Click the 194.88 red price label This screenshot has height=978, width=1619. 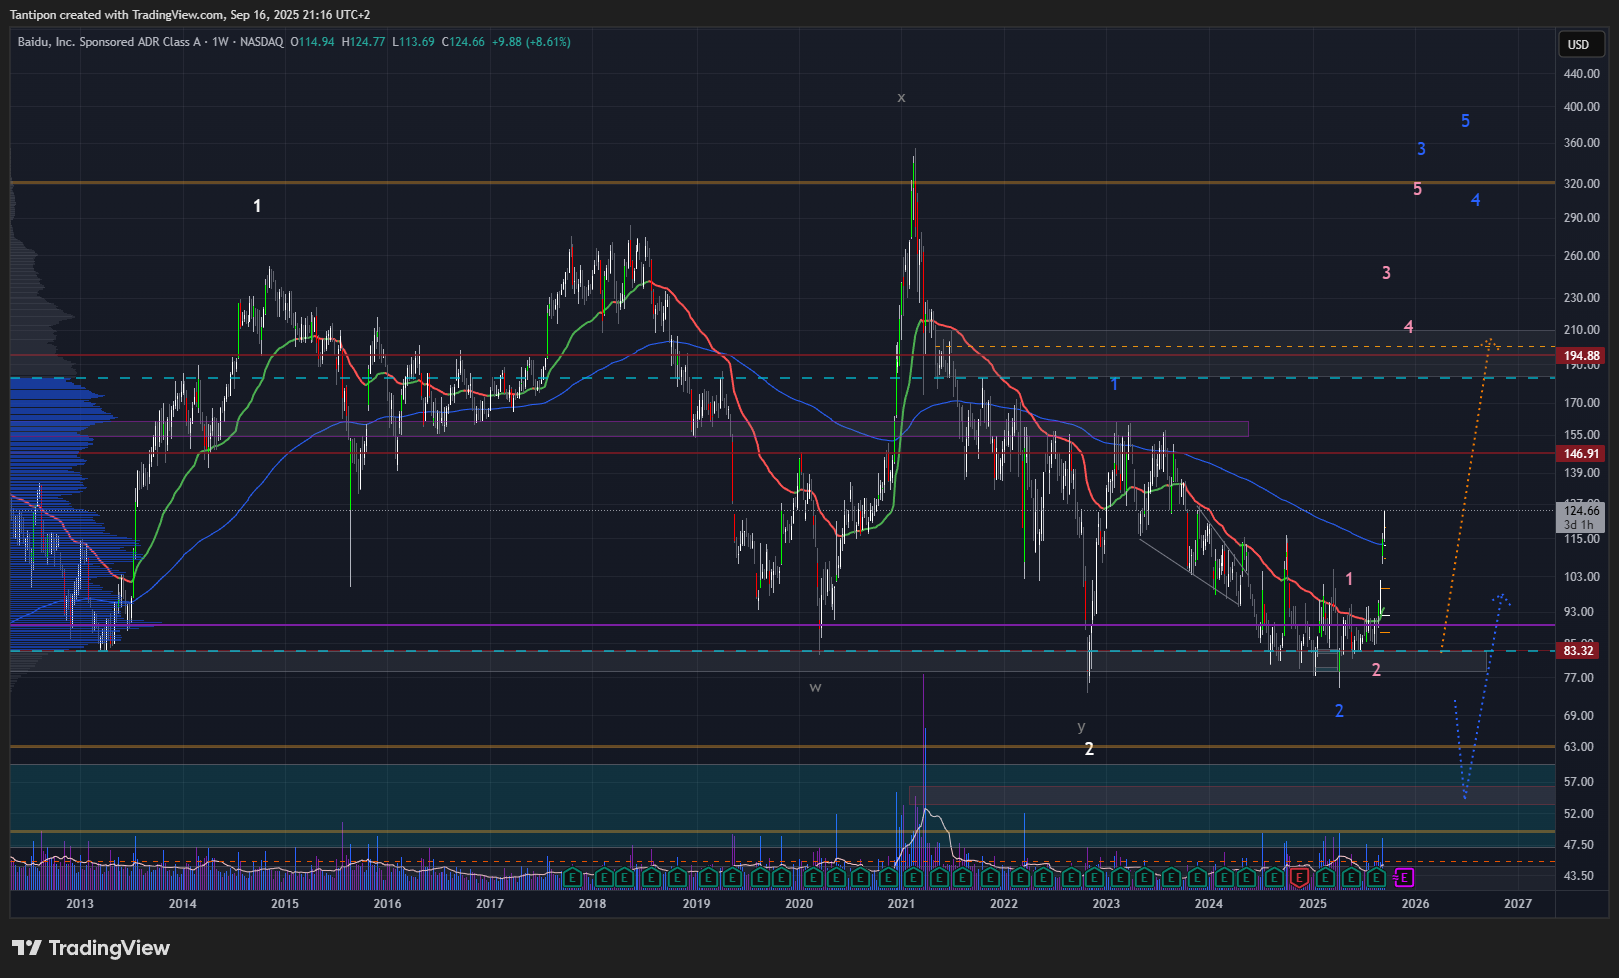[1581, 356]
